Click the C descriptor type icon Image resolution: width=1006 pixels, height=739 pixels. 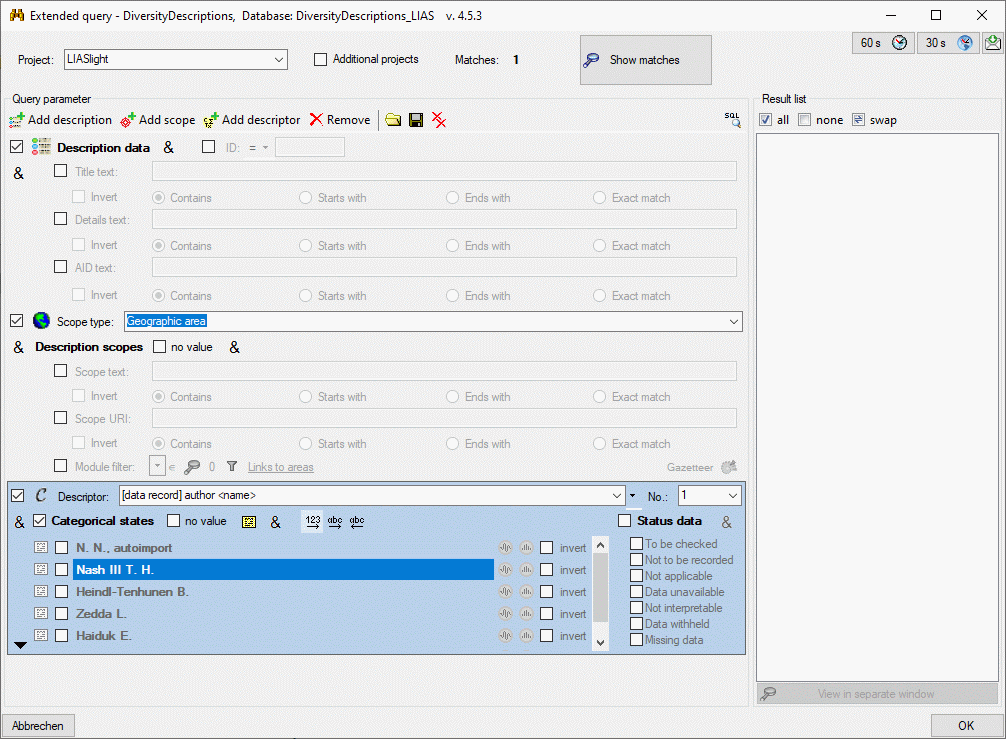click(41, 495)
